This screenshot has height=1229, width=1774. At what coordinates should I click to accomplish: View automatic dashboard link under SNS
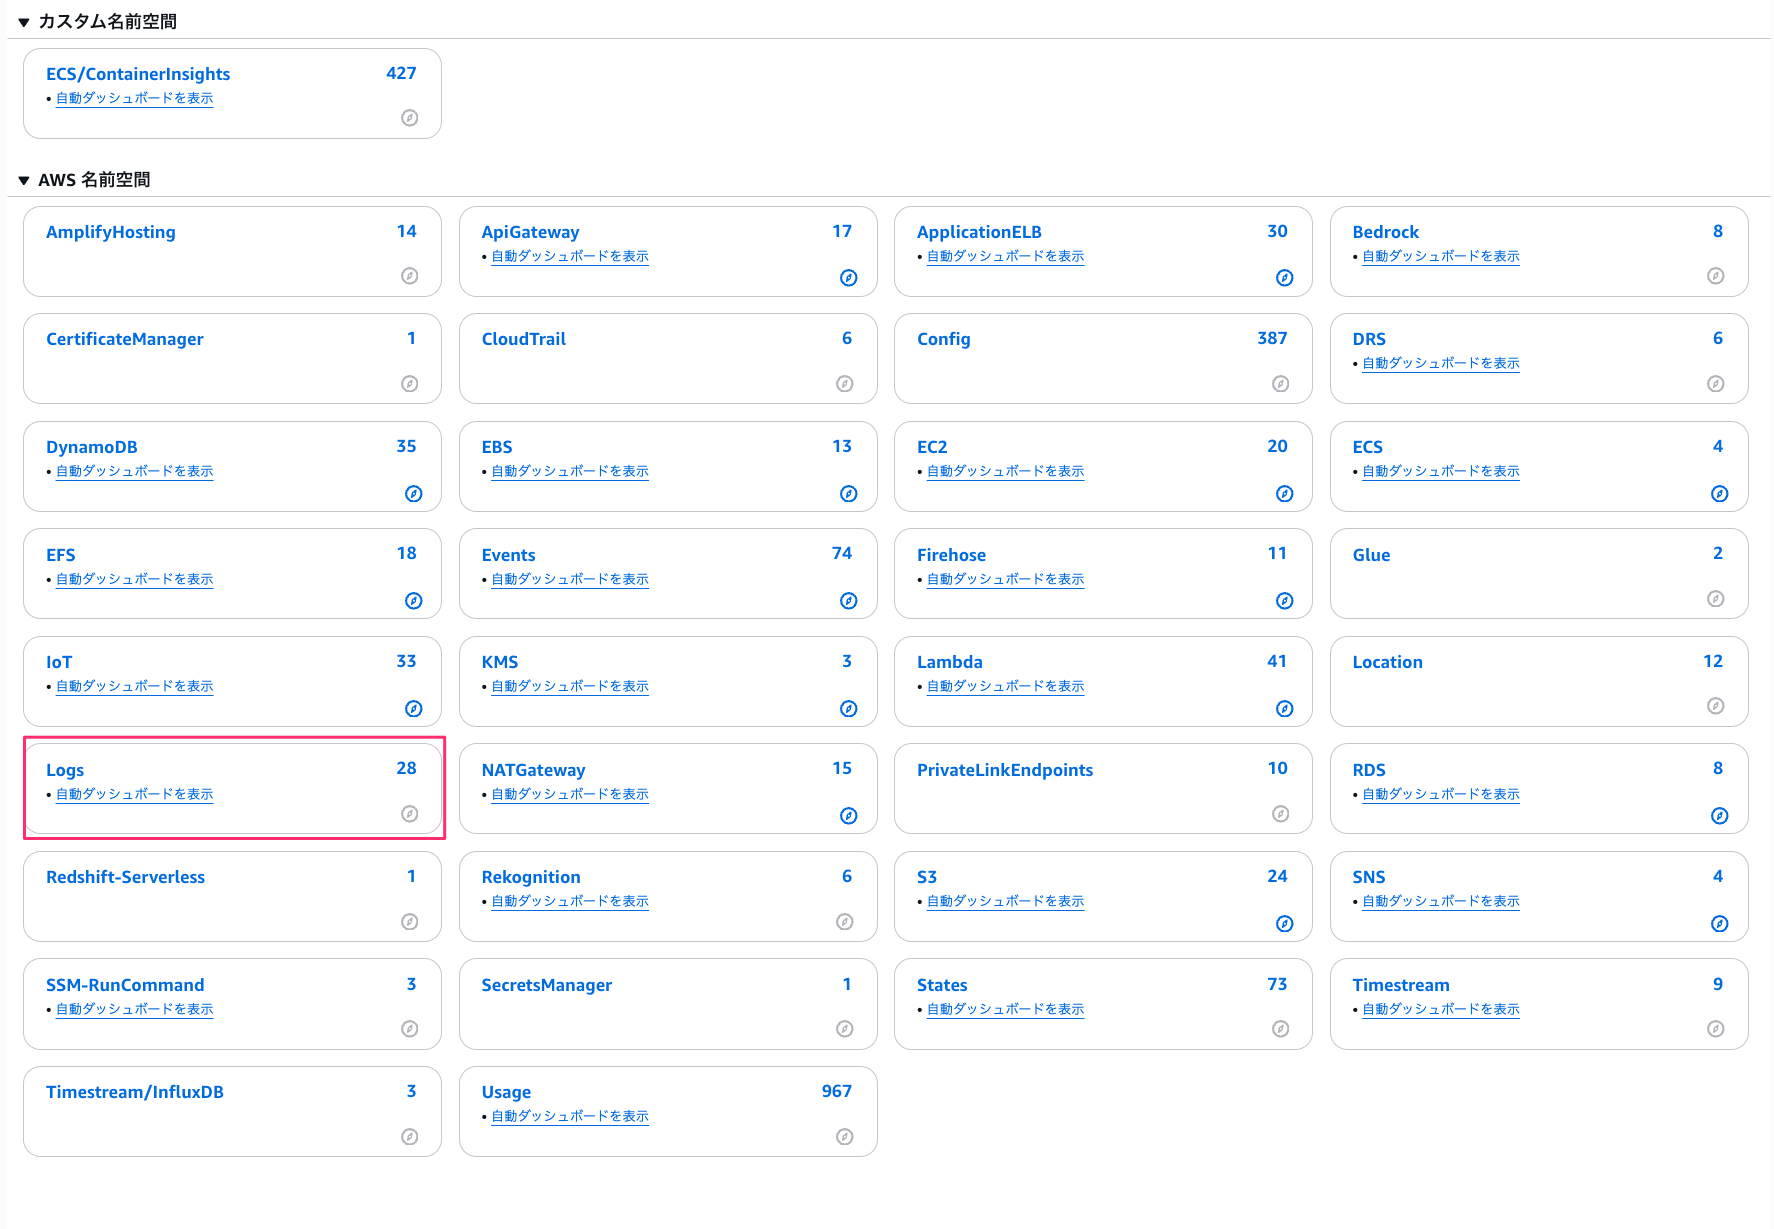pos(1441,901)
